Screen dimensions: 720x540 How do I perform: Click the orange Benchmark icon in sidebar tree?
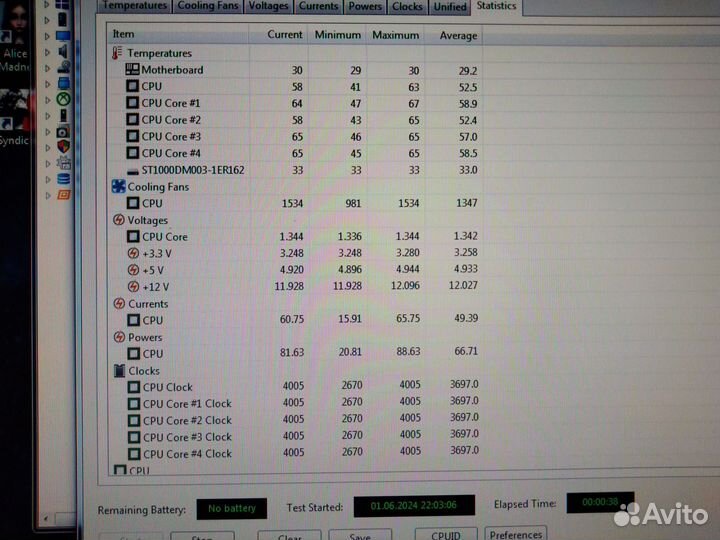[63, 195]
